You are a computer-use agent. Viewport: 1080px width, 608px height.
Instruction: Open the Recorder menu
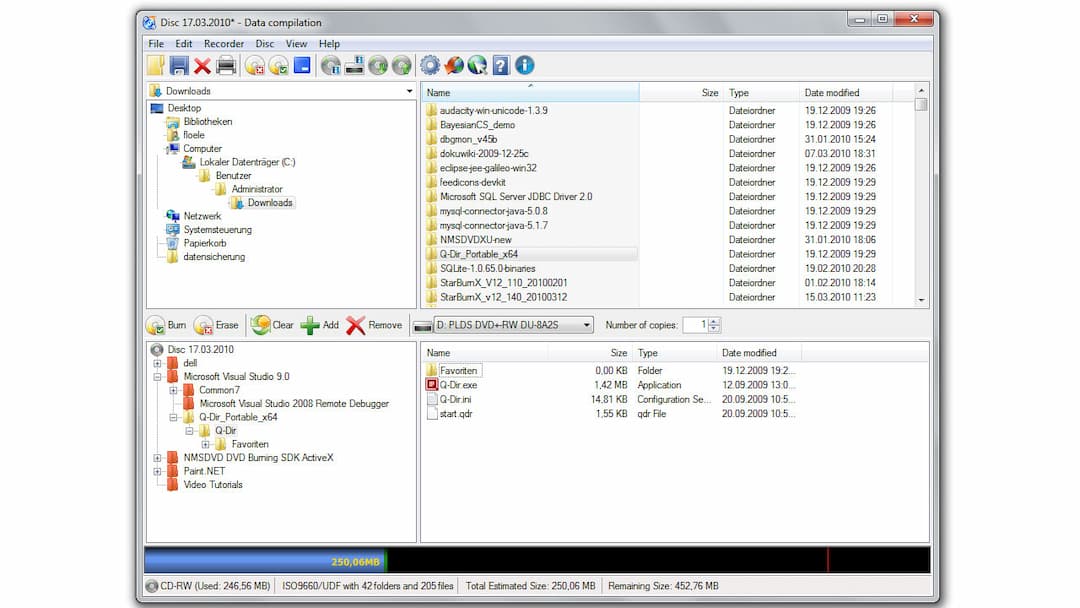coord(223,43)
